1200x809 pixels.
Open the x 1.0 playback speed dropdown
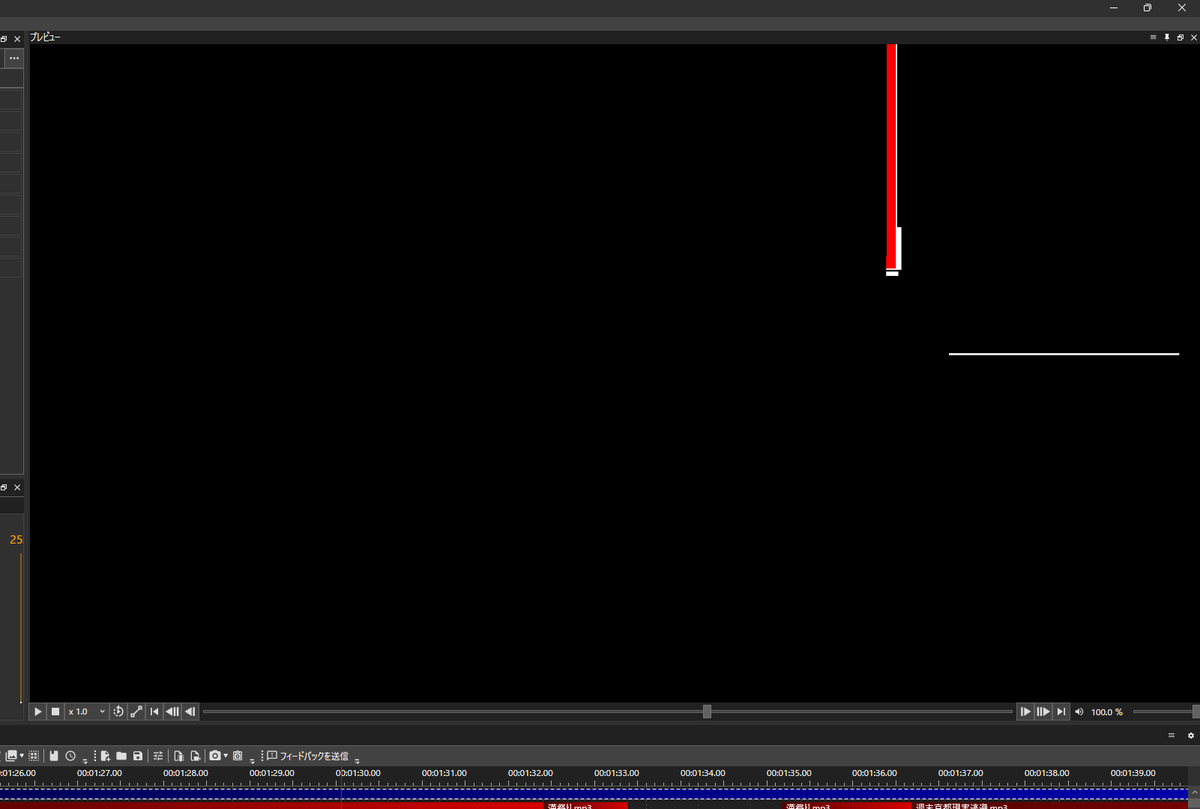click(x=86, y=712)
